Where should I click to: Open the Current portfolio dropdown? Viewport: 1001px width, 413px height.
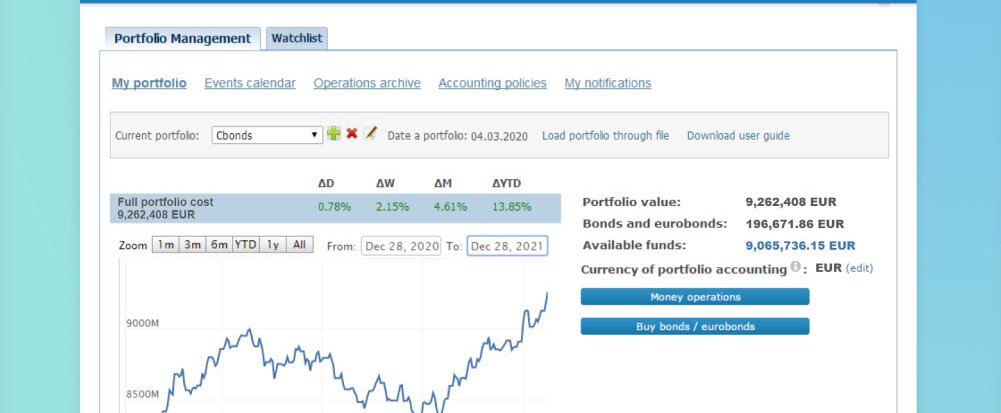click(x=267, y=135)
